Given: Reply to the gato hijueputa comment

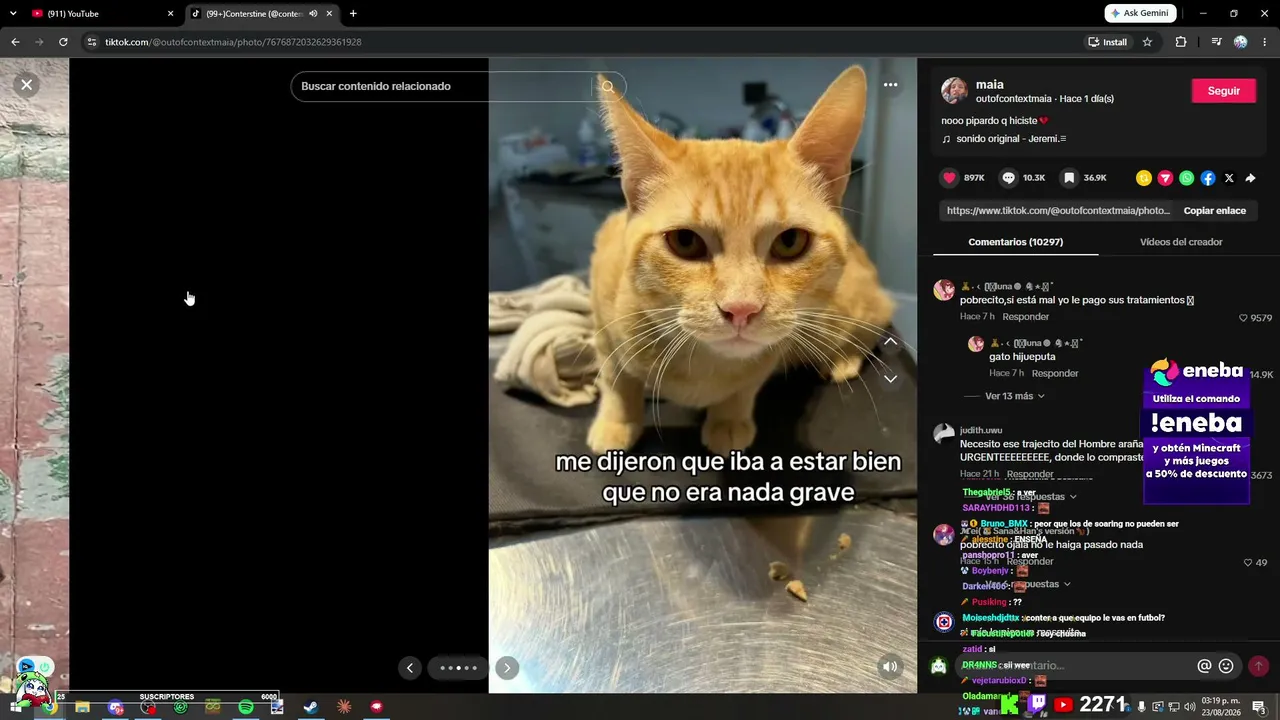Looking at the screenshot, I should [x=1055, y=373].
